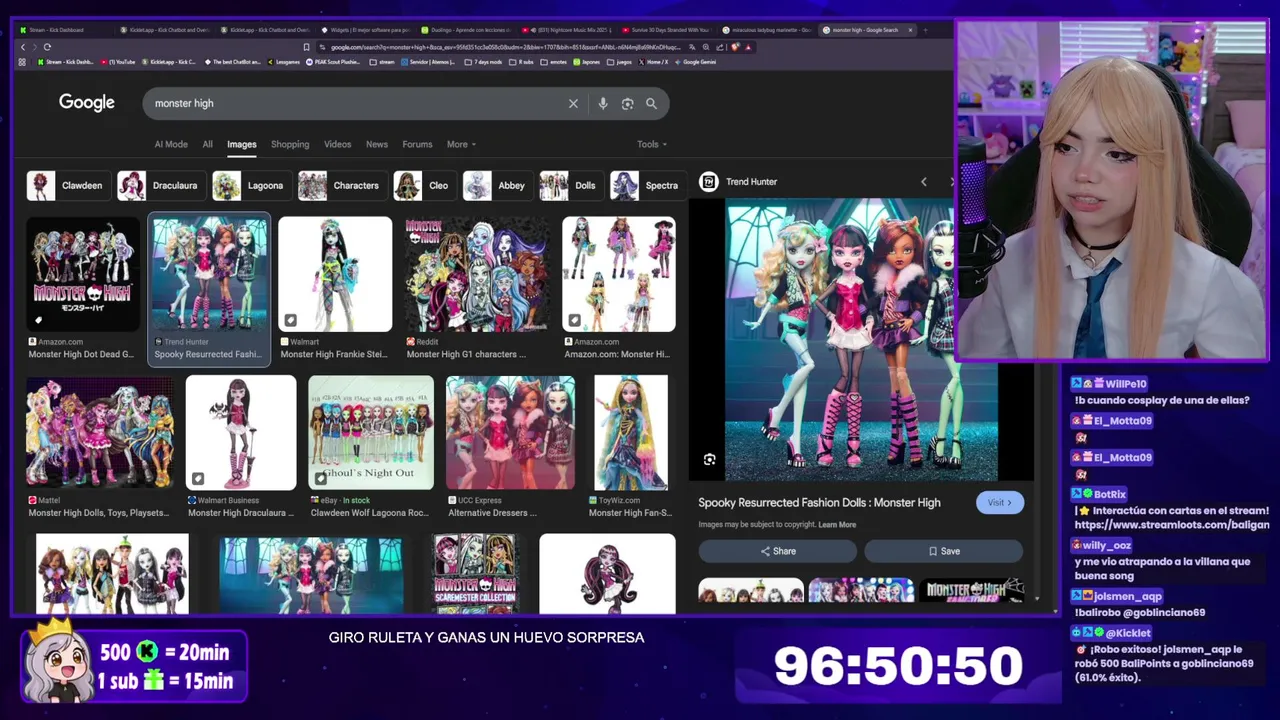Screen dimensions: 1280x720
Task: Open the R subs bookmark folder
Action: click(x=520, y=62)
